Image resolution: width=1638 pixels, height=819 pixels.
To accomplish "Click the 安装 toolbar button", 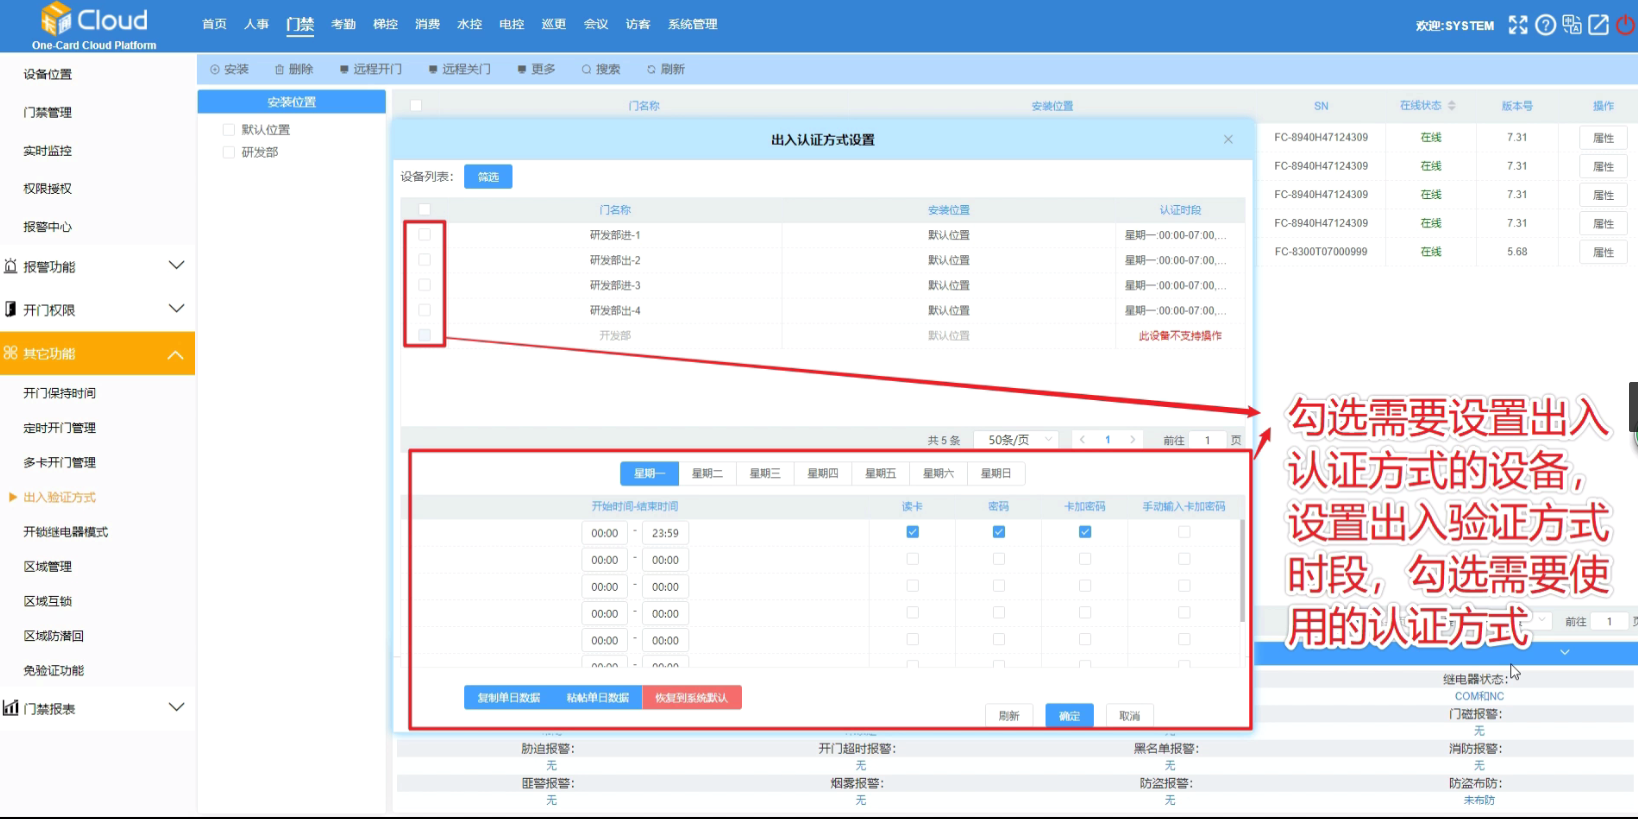I will (x=229, y=69).
